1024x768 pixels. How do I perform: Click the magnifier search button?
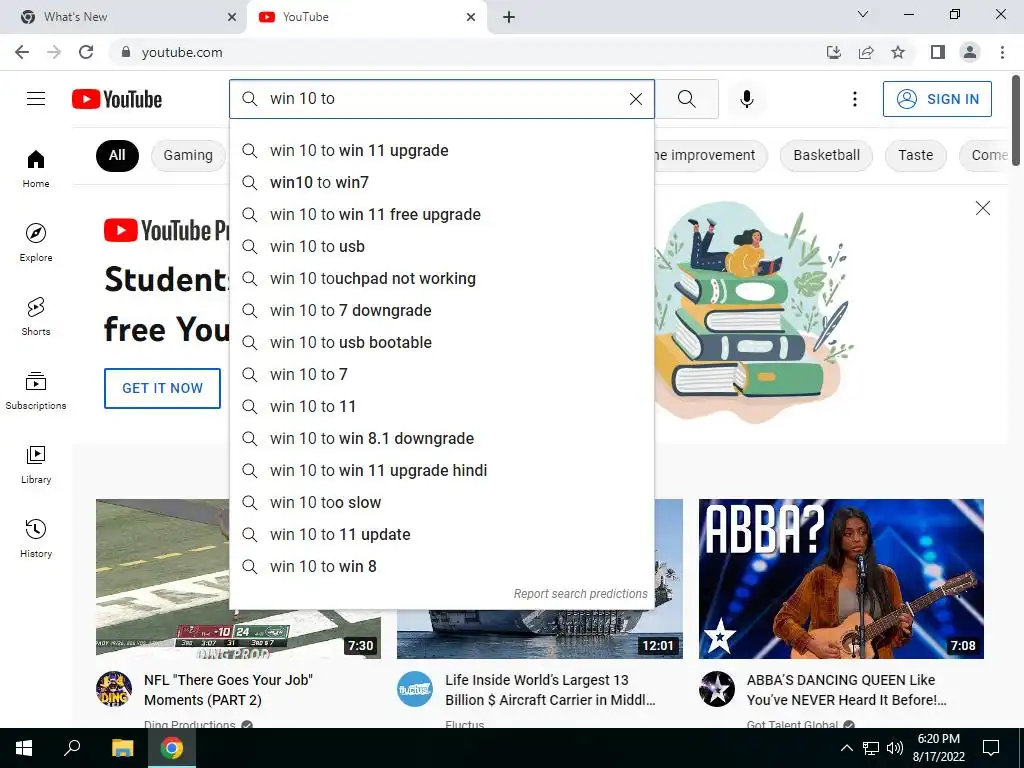pos(686,99)
